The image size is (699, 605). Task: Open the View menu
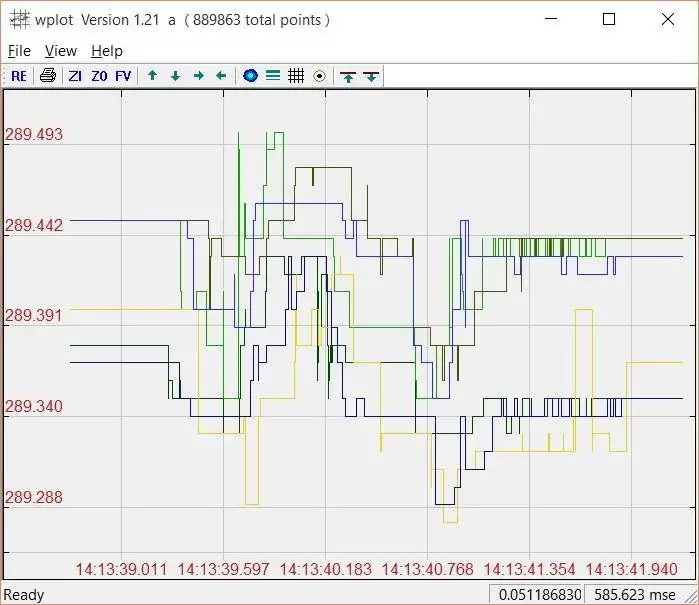61,51
